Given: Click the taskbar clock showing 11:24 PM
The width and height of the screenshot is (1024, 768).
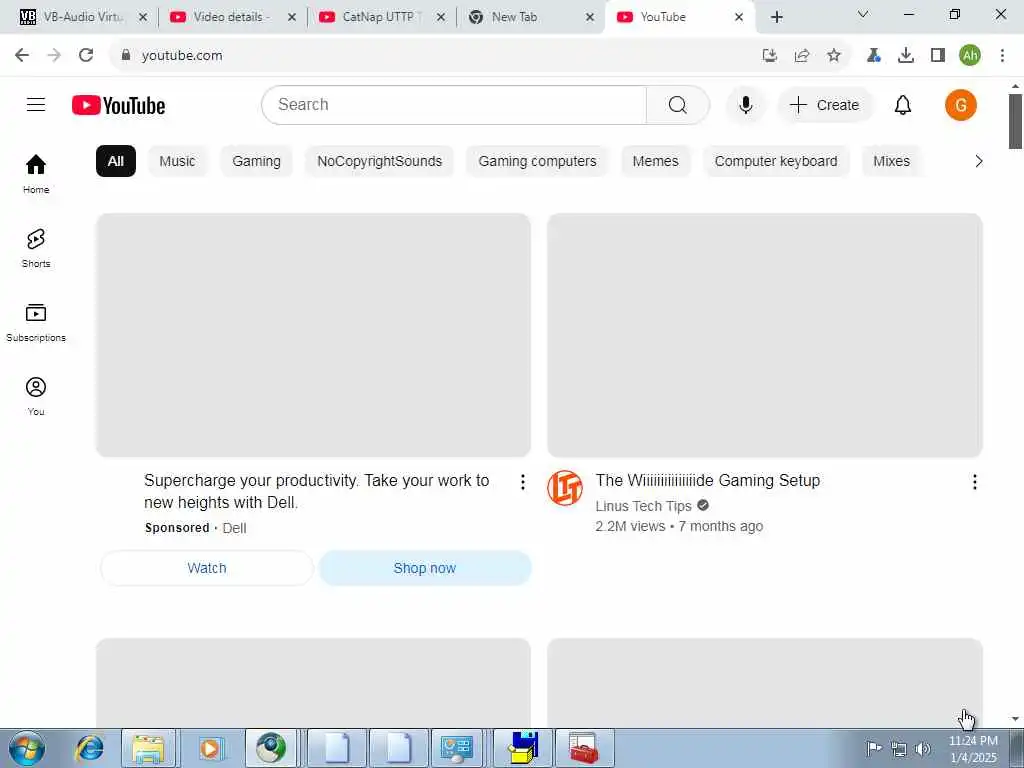Looking at the screenshot, I should click(973, 748).
